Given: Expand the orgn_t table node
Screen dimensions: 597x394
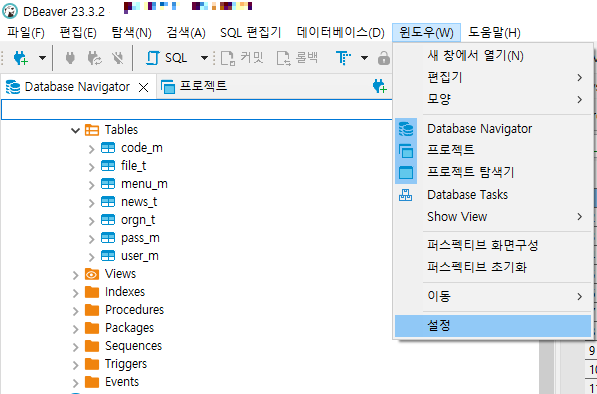Looking at the screenshot, I should pyautogui.click(x=91, y=221).
